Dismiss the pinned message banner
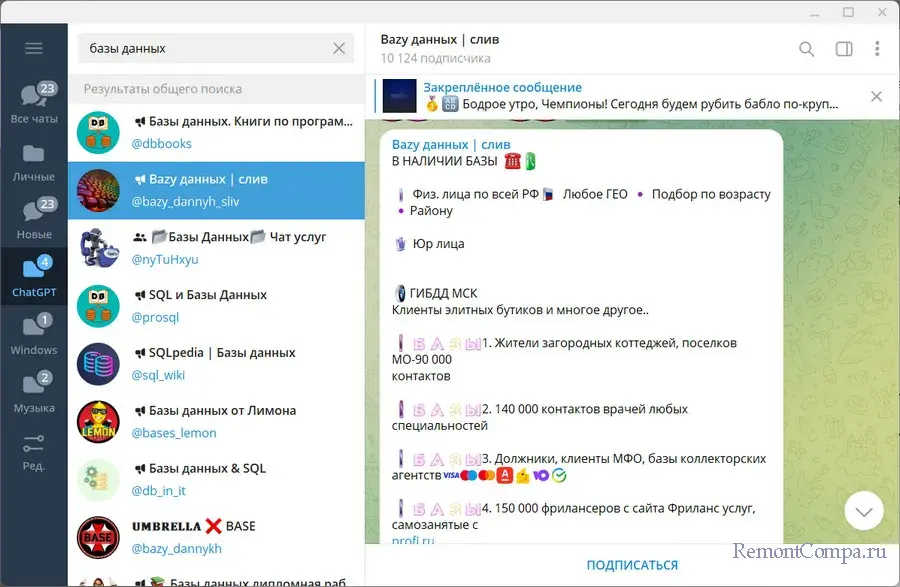 tap(876, 96)
